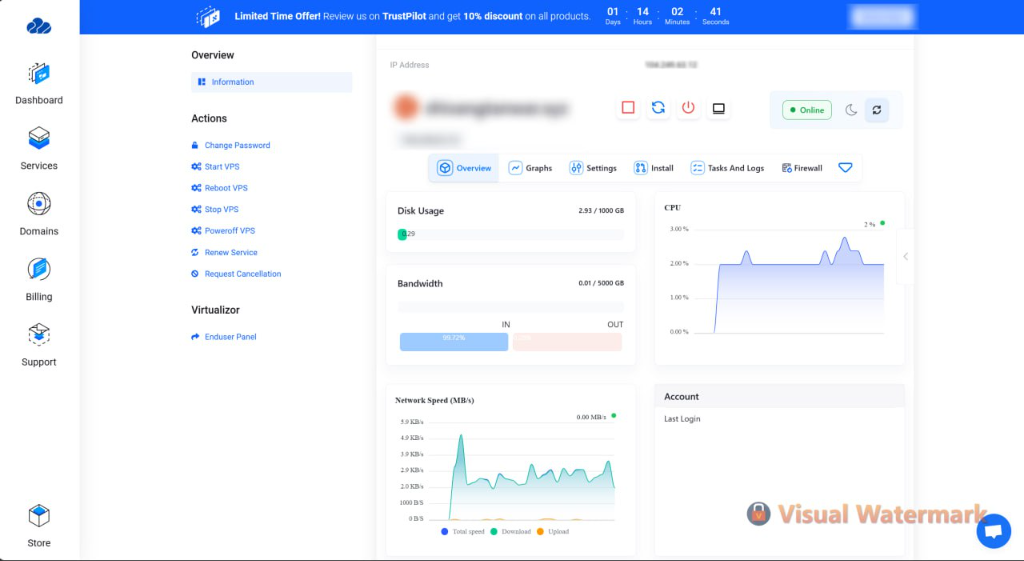Open the Settings tab

coord(593,168)
